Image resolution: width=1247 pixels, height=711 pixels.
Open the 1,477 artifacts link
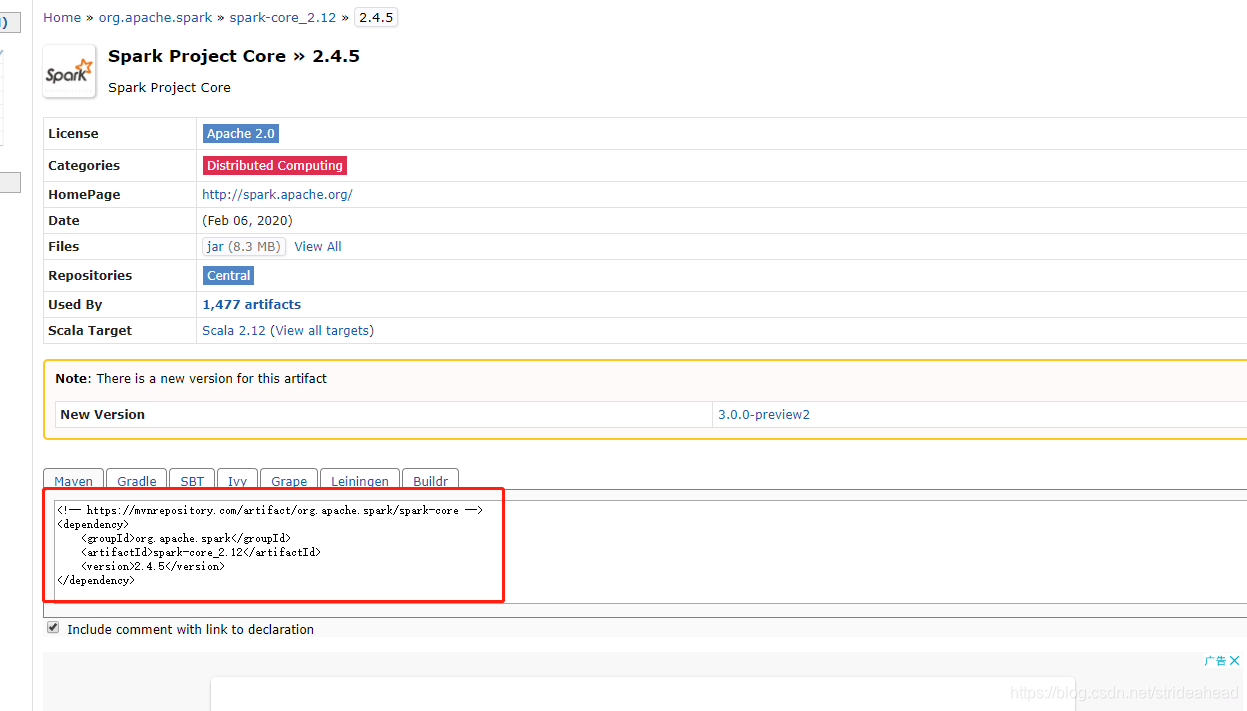click(x=252, y=304)
